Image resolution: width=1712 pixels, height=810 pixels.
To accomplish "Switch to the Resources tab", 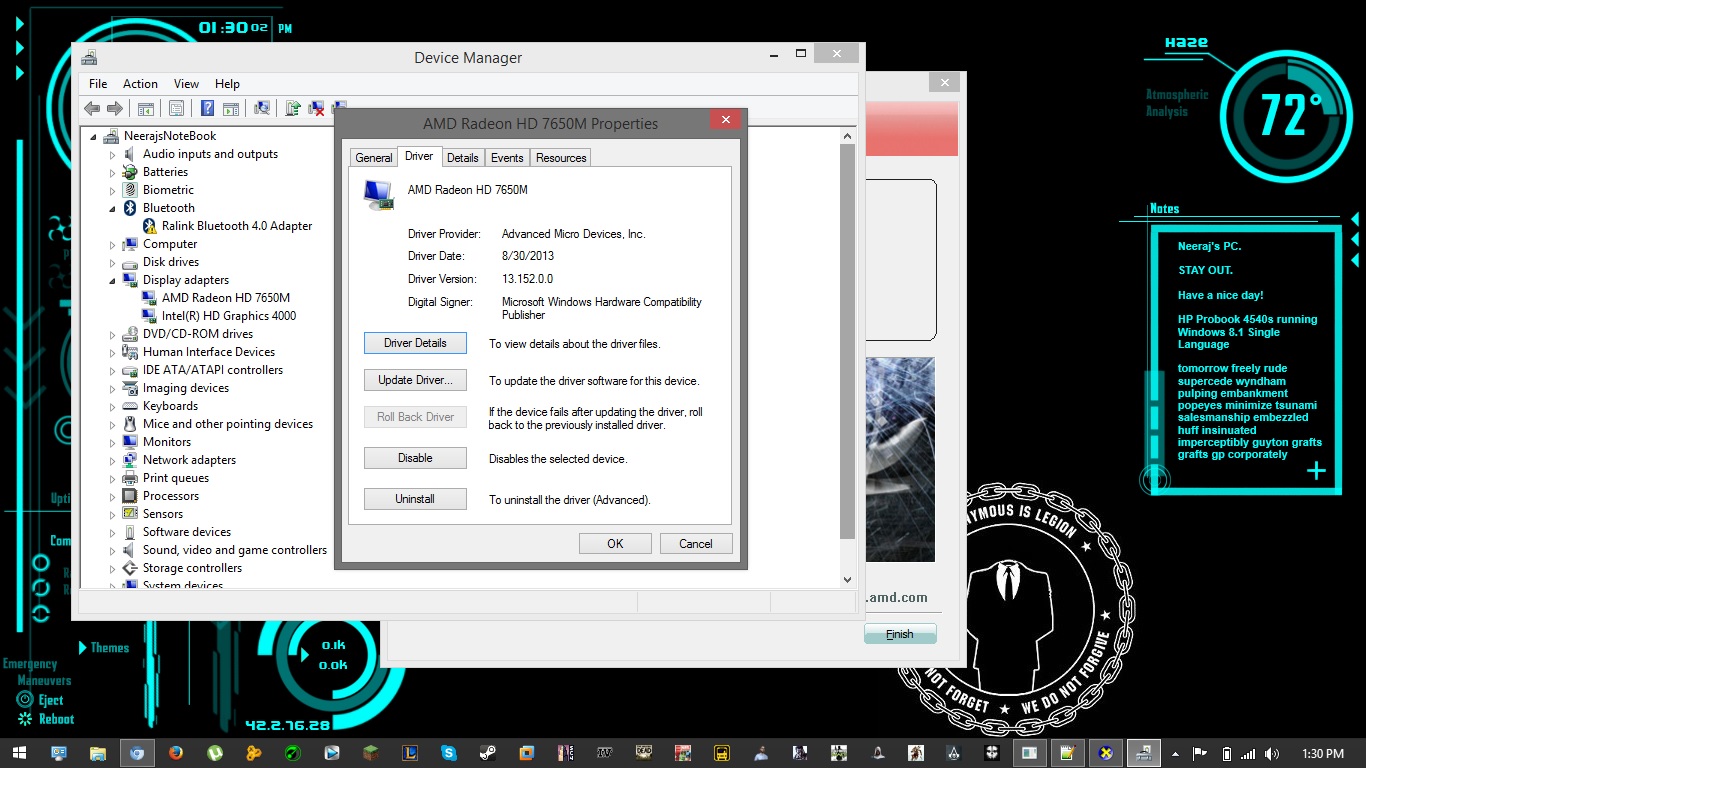I will 561,158.
